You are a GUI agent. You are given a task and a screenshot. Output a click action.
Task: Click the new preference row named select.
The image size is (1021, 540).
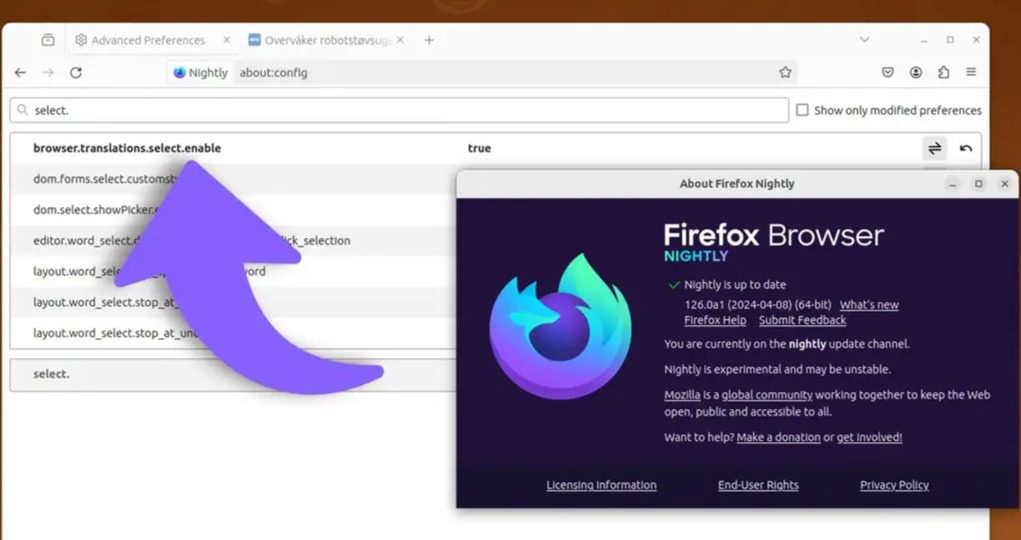click(233, 375)
